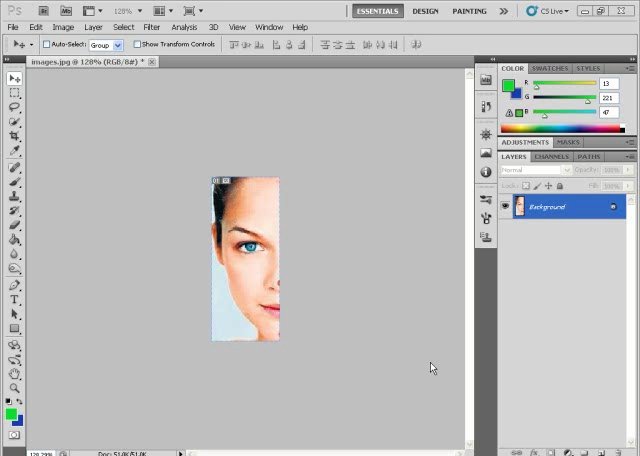Toggle Quick Mask mode button

coord(14,435)
